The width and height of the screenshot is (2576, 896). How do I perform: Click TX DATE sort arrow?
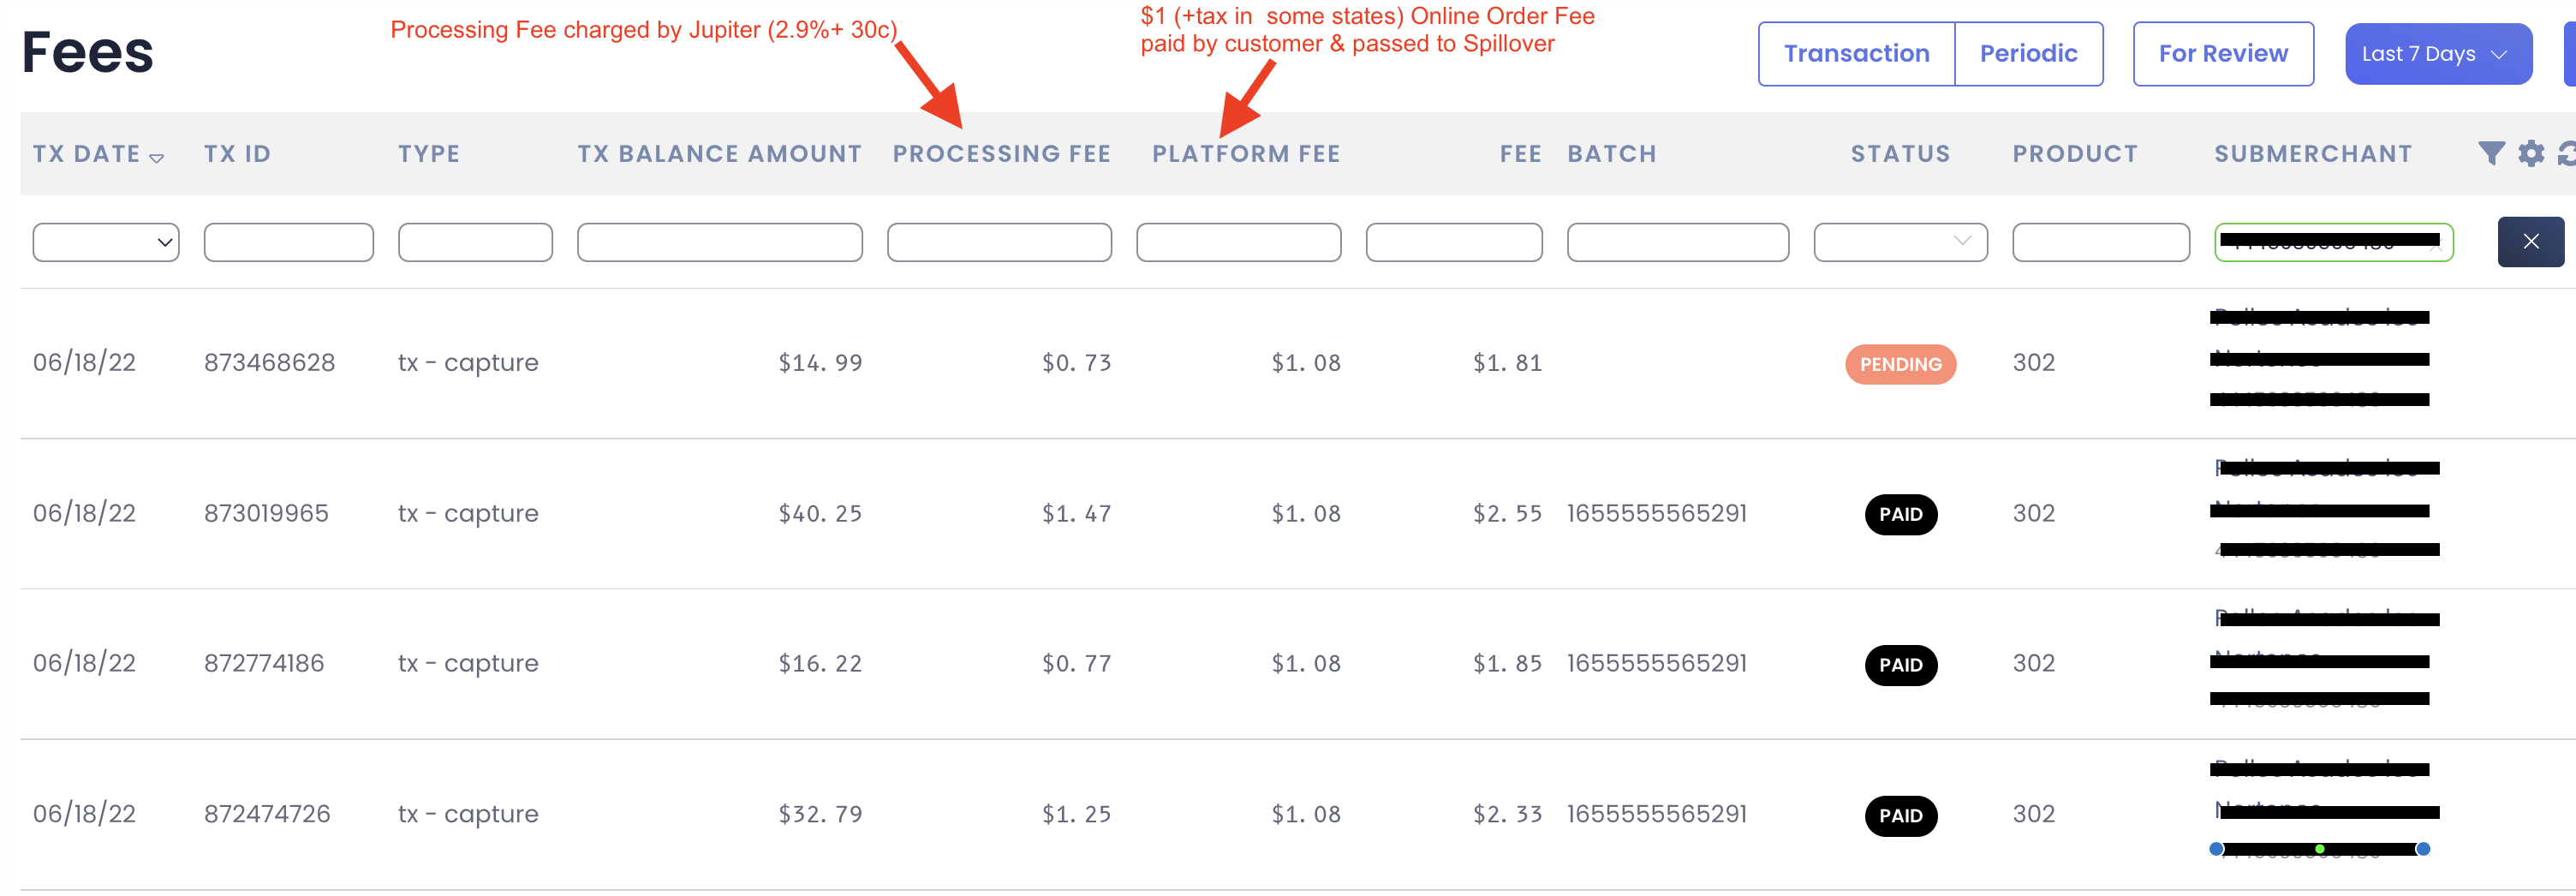tap(156, 157)
